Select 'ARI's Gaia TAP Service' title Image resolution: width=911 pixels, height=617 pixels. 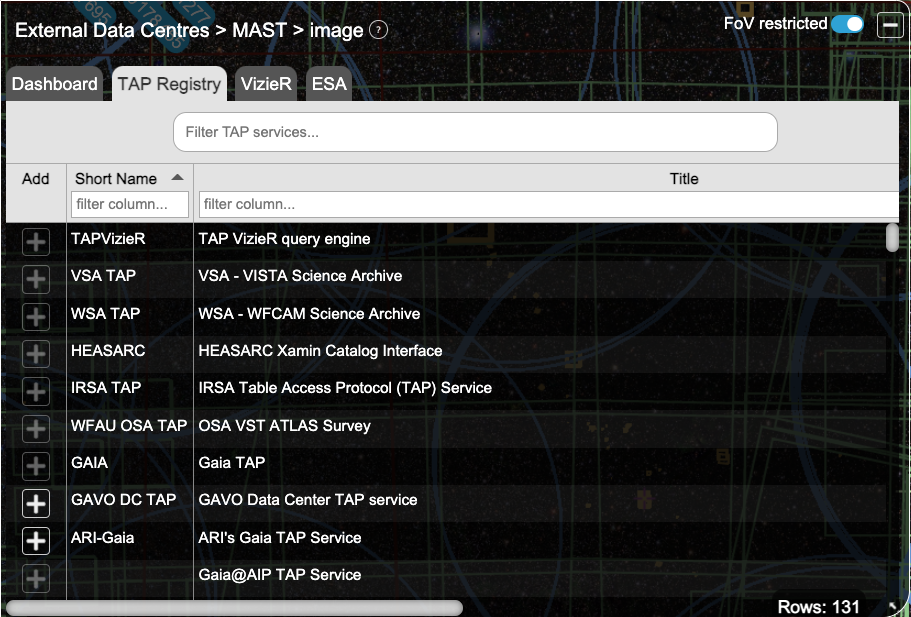tap(279, 537)
